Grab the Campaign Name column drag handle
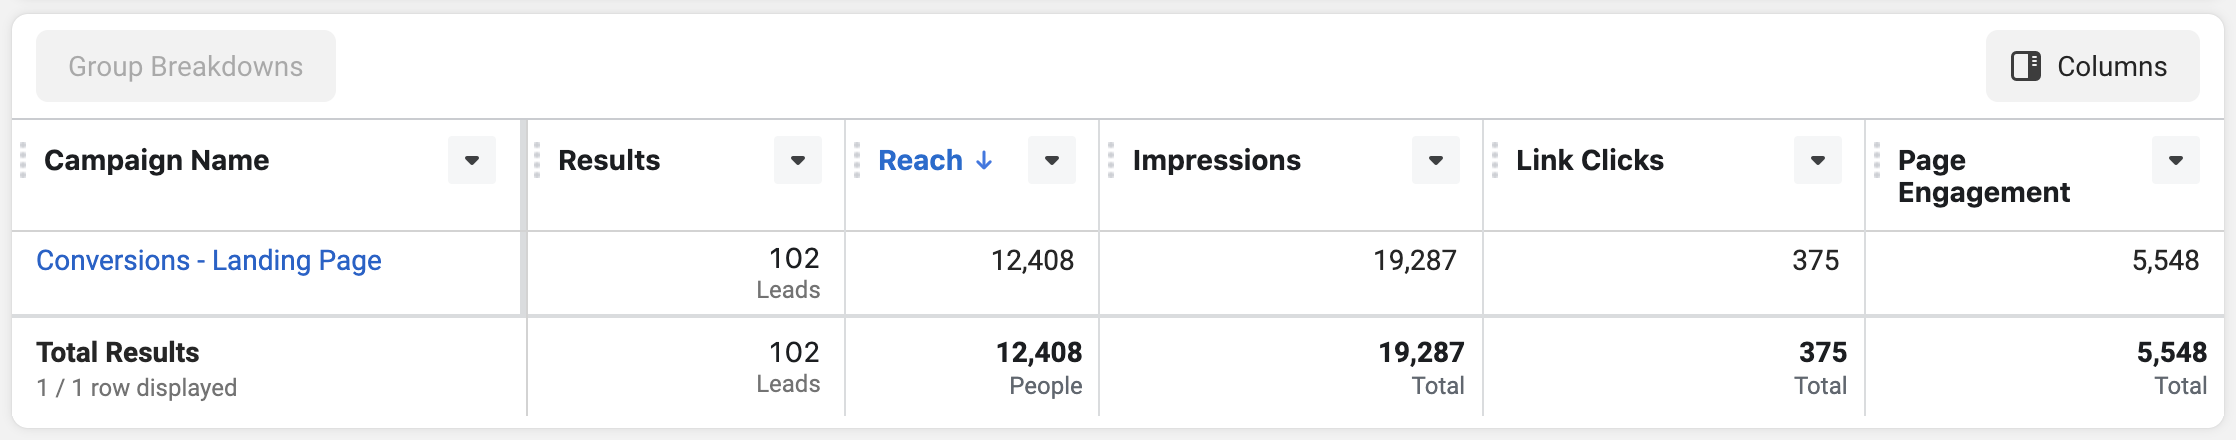This screenshot has height=440, width=2236. point(23,160)
